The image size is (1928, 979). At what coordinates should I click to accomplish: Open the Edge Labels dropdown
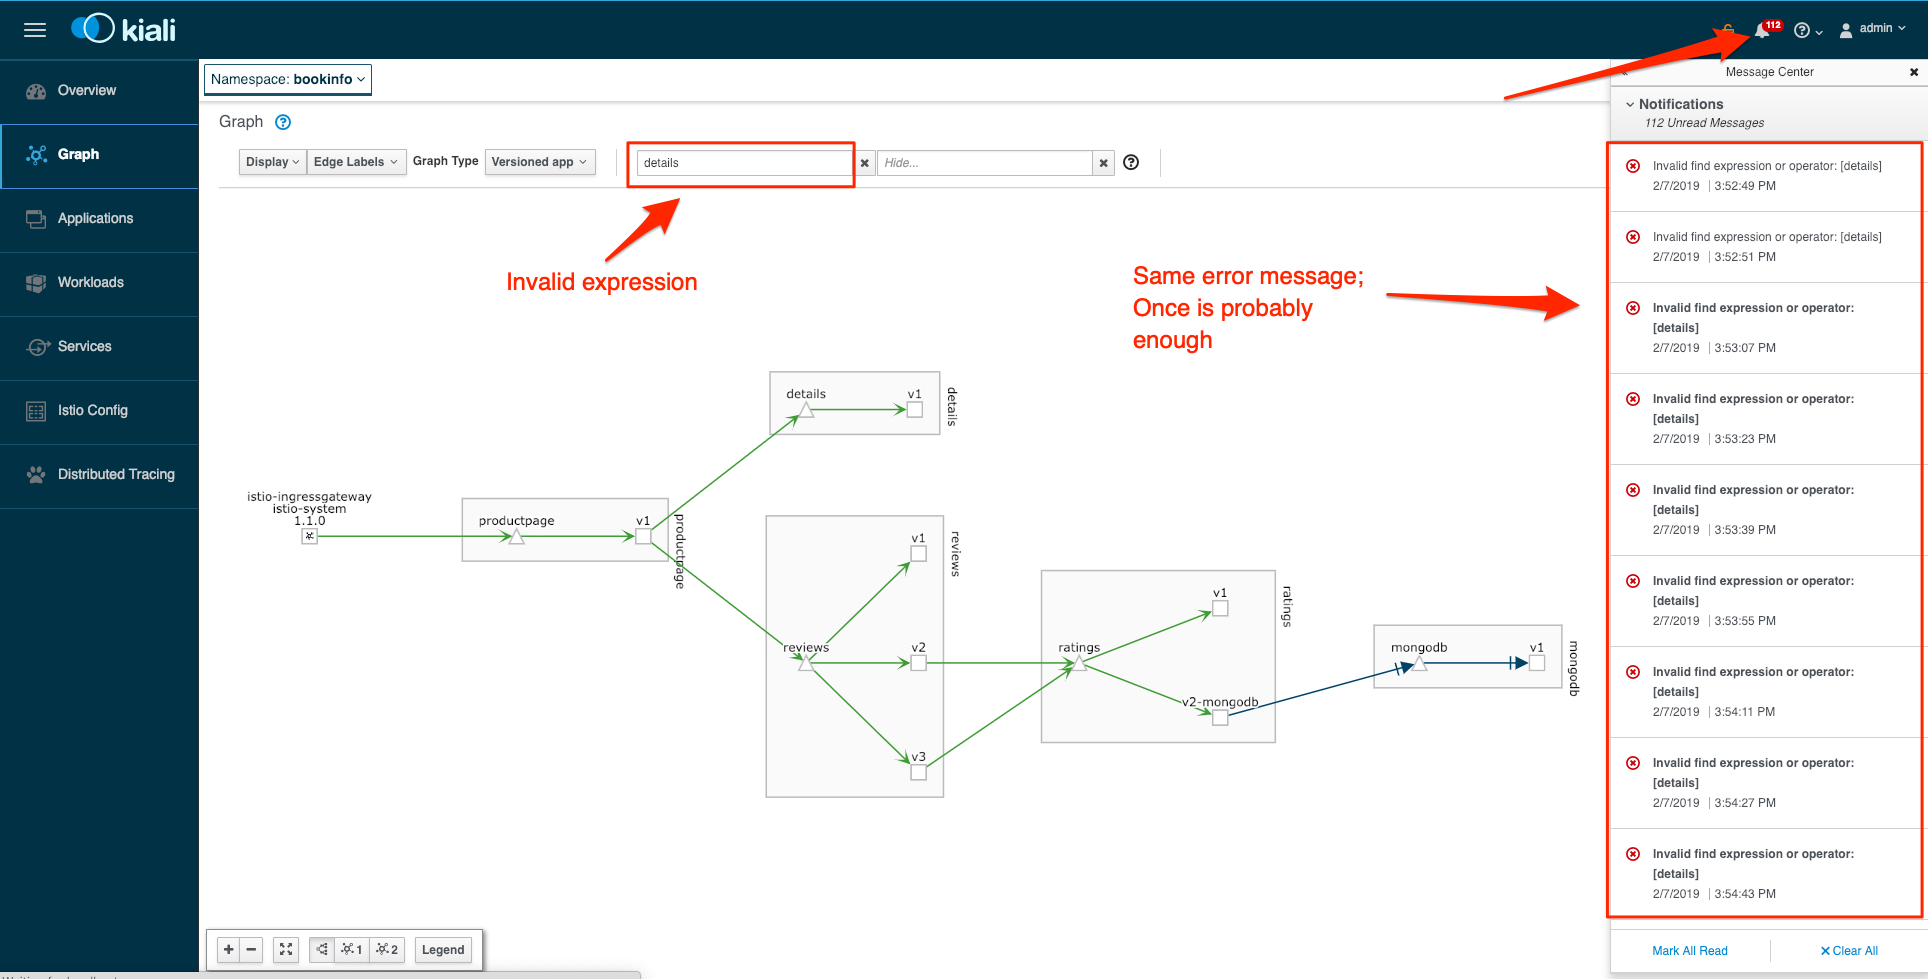pyautogui.click(x=356, y=162)
